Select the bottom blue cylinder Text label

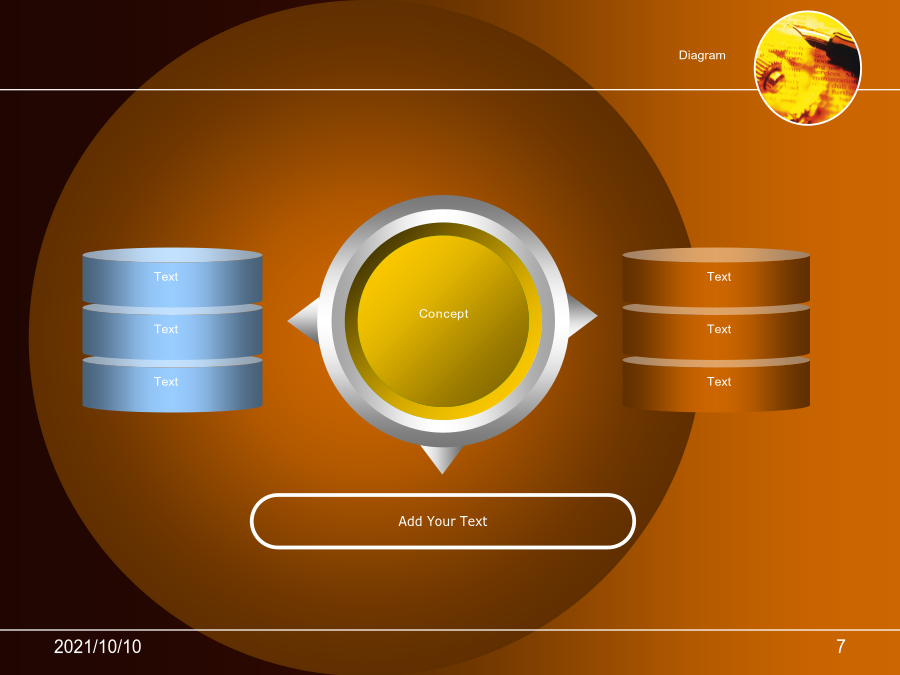(166, 382)
